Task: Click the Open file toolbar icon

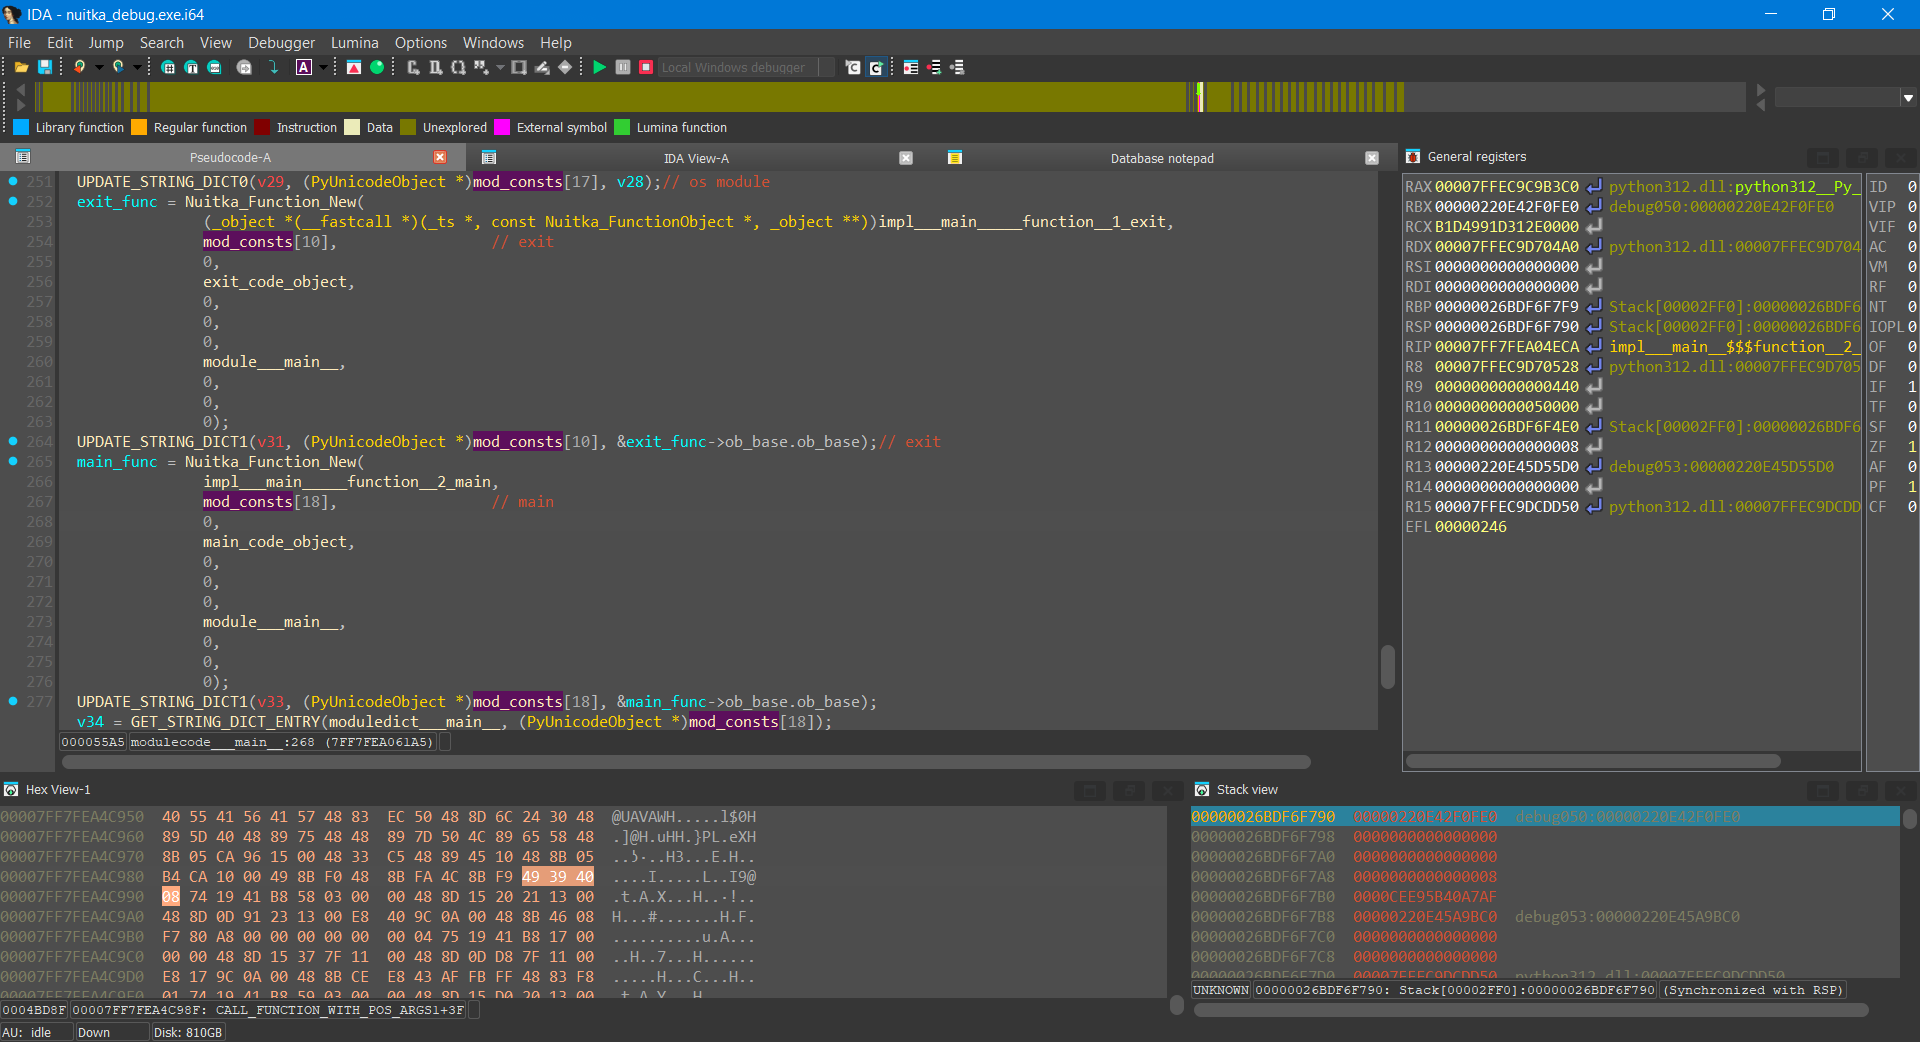Action: click(x=21, y=67)
